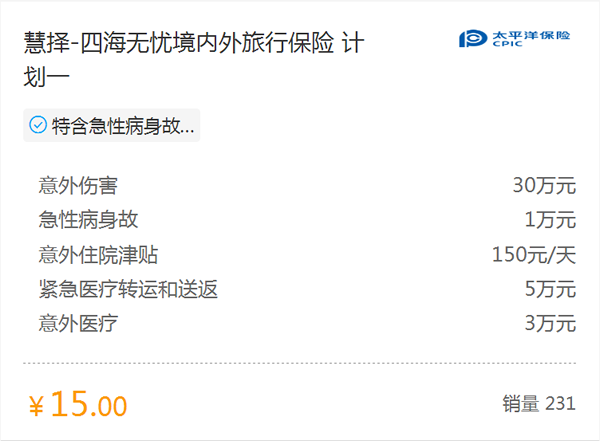Click the 30万元 coverage amount

pyautogui.click(x=544, y=186)
